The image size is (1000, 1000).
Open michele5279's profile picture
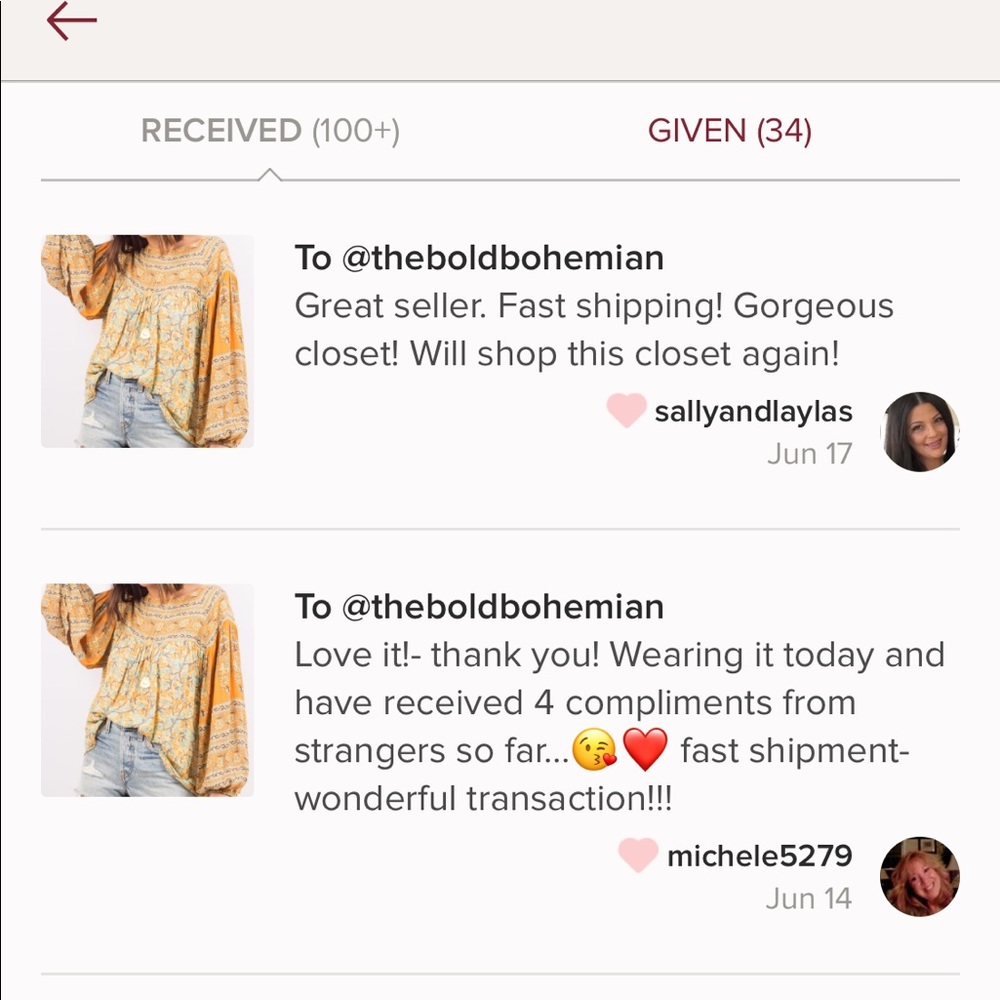tap(919, 877)
